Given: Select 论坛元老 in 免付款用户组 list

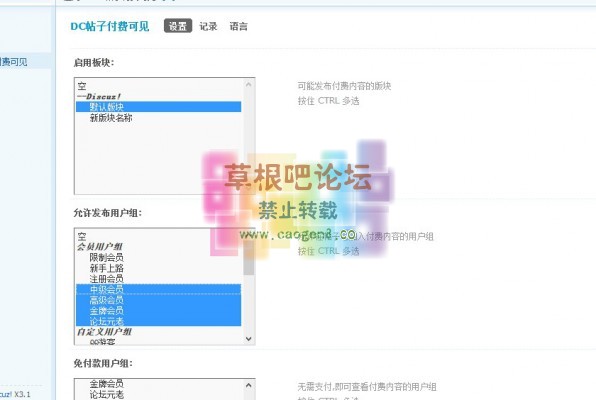Looking at the screenshot, I should click(x=159, y=395).
